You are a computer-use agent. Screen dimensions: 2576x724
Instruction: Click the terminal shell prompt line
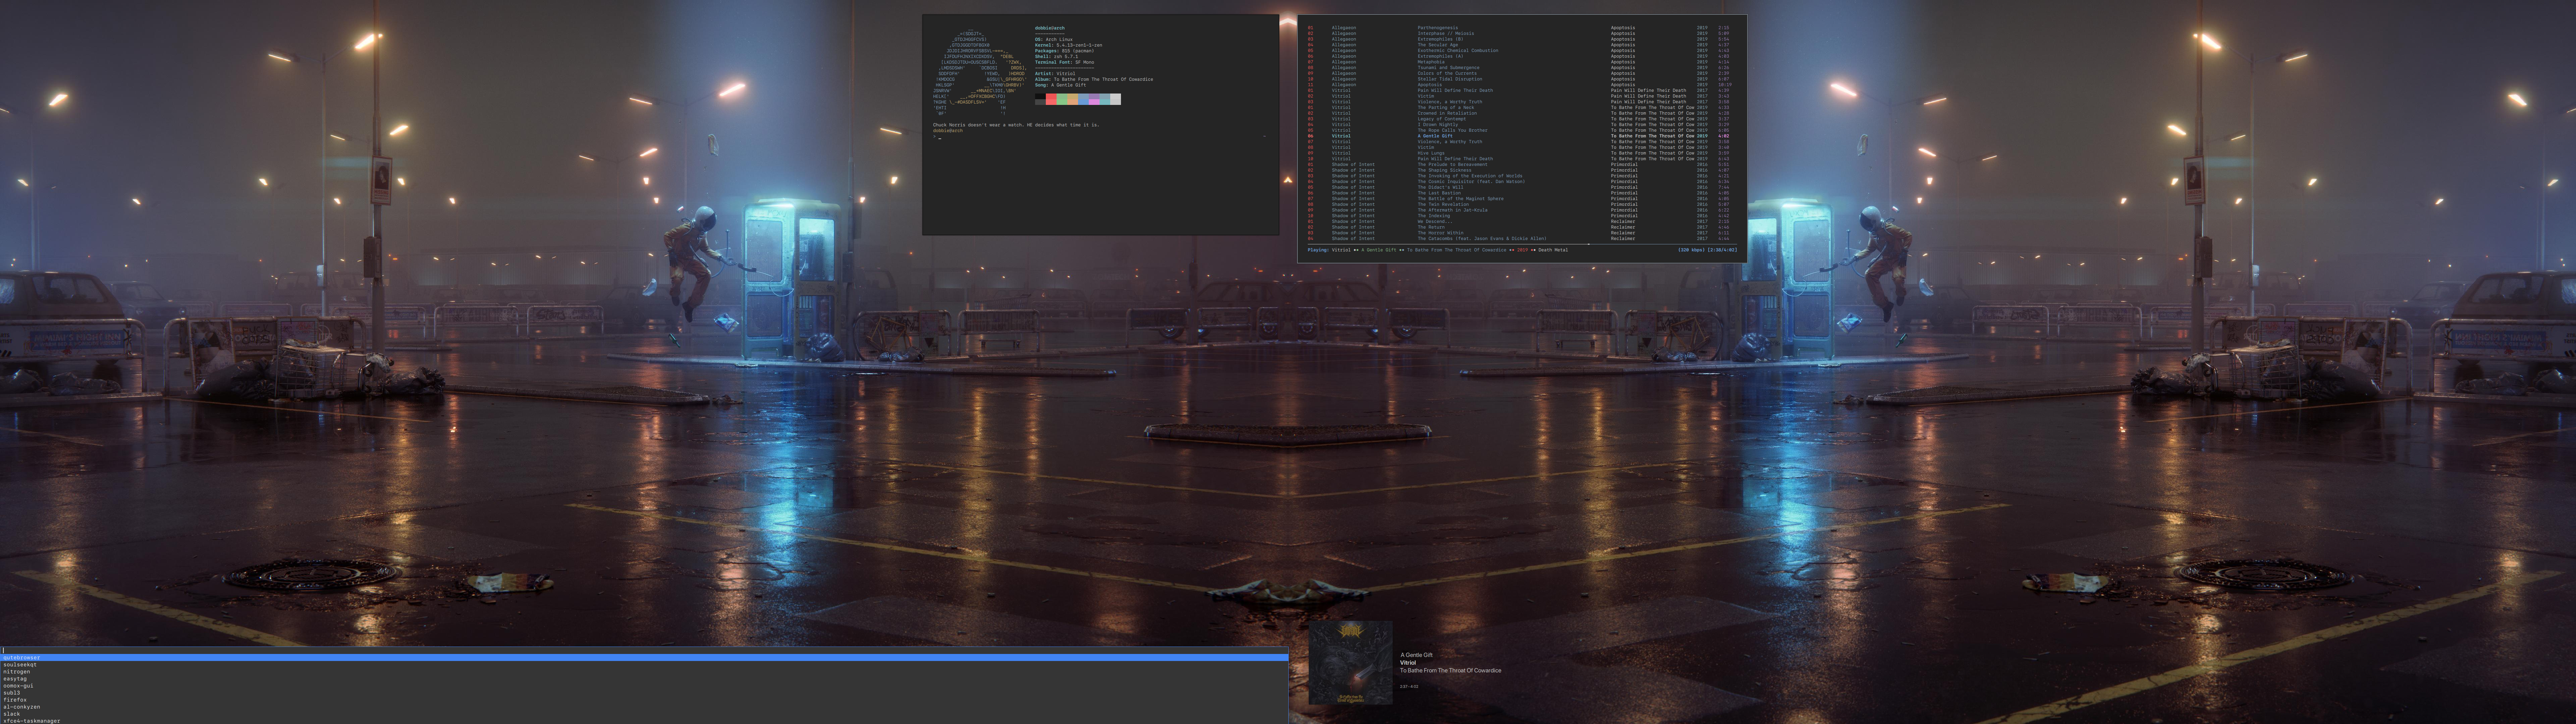point(940,137)
